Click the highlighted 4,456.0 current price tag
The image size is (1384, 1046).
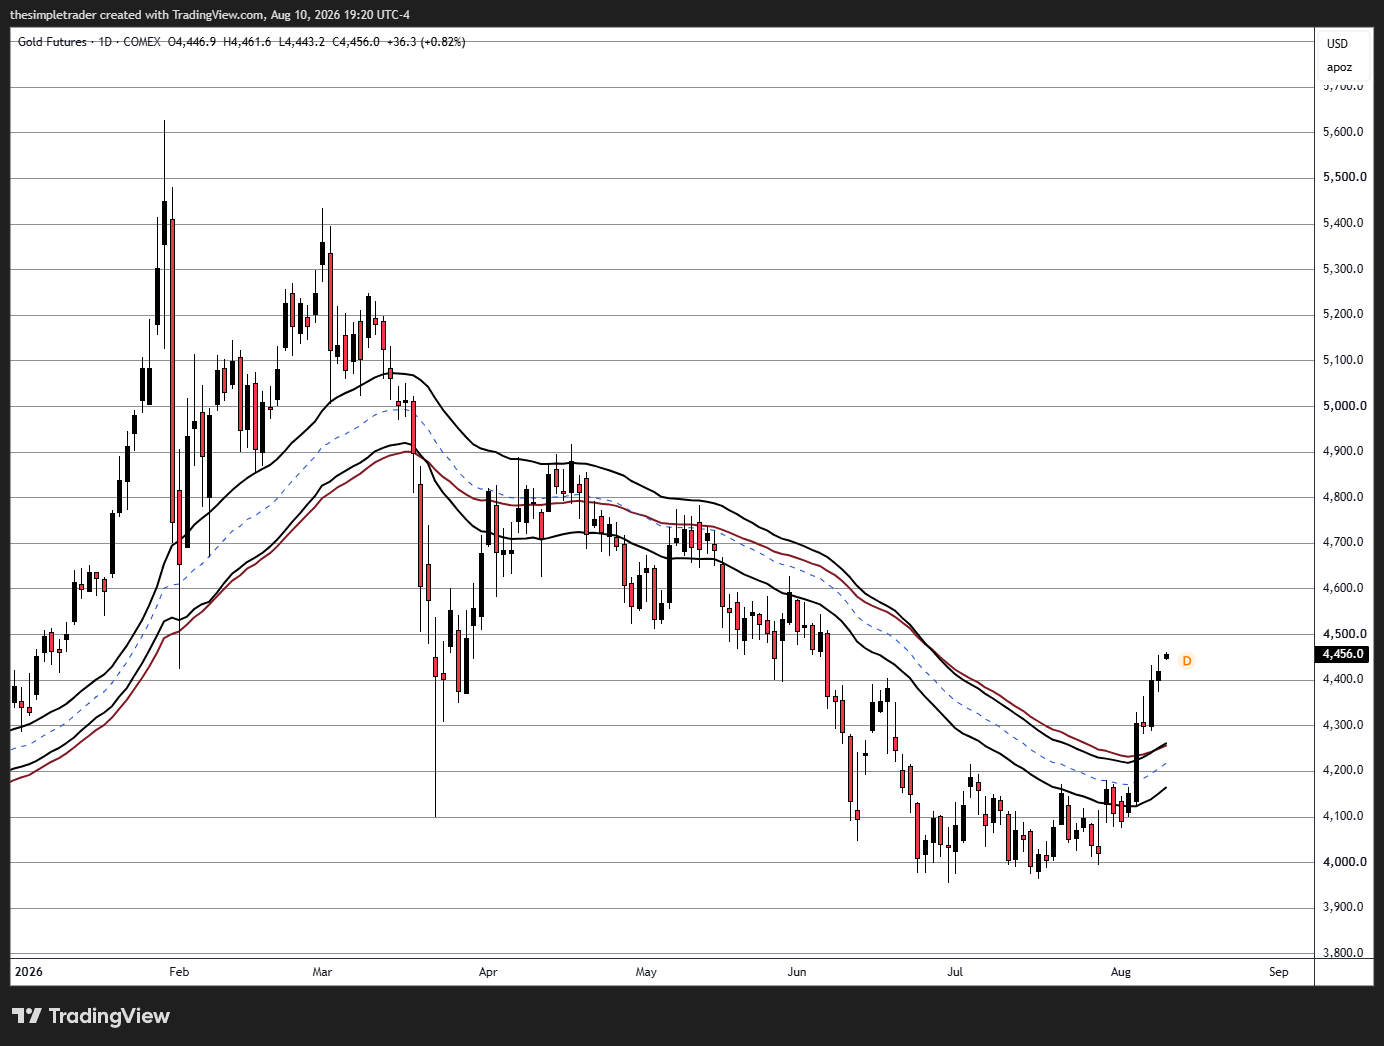(1342, 654)
